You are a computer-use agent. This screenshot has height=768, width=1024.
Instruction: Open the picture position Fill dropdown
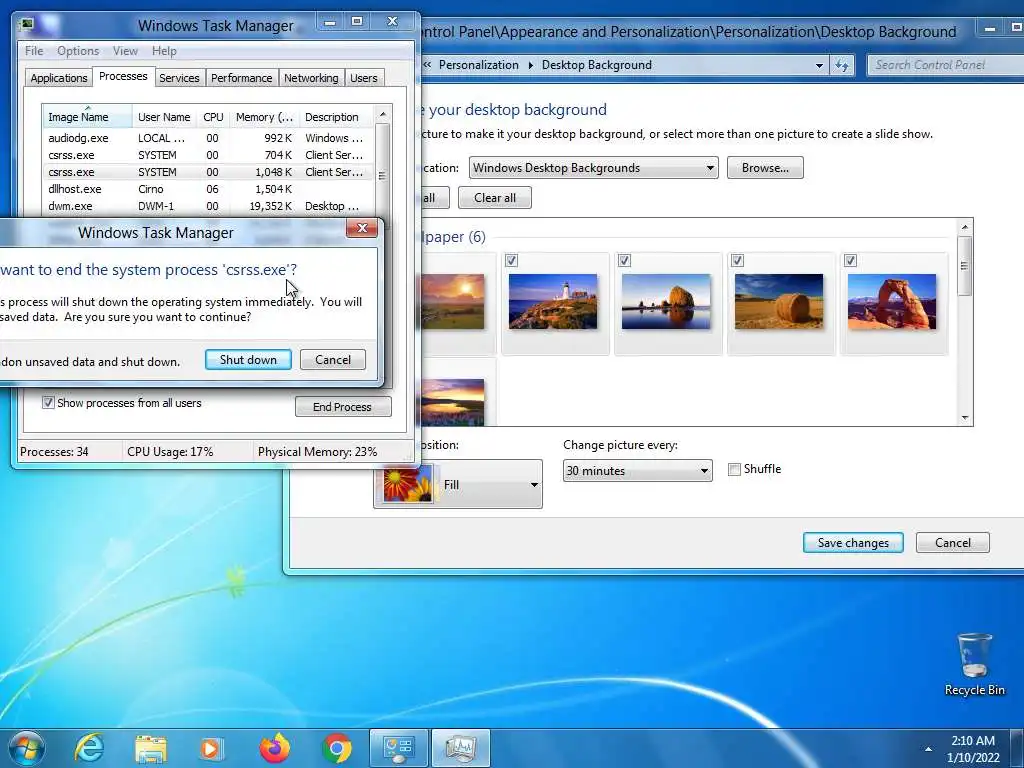click(x=458, y=485)
